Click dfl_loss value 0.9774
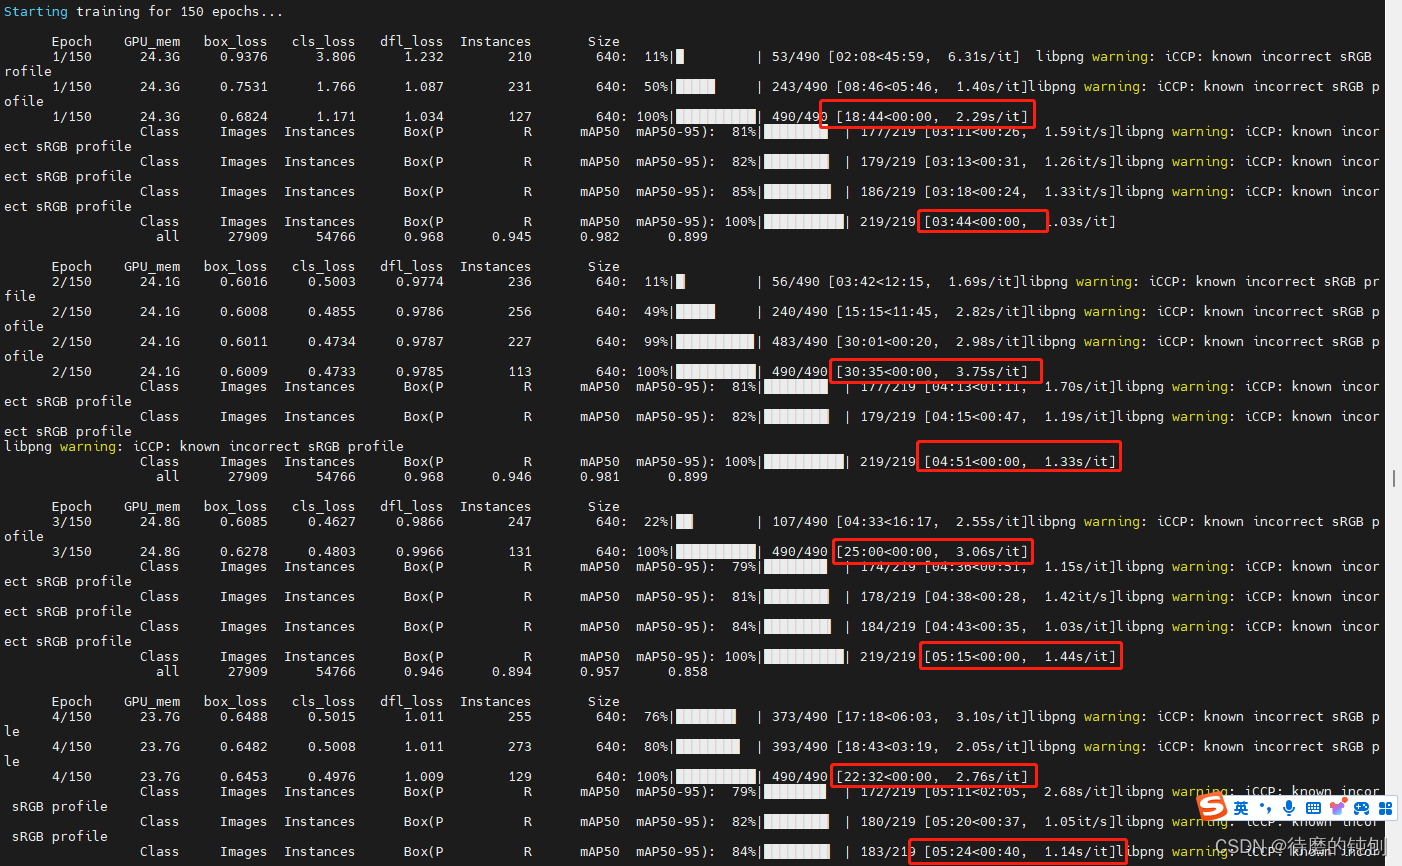The width and height of the screenshot is (1402, 866). (x=419, y=282)
